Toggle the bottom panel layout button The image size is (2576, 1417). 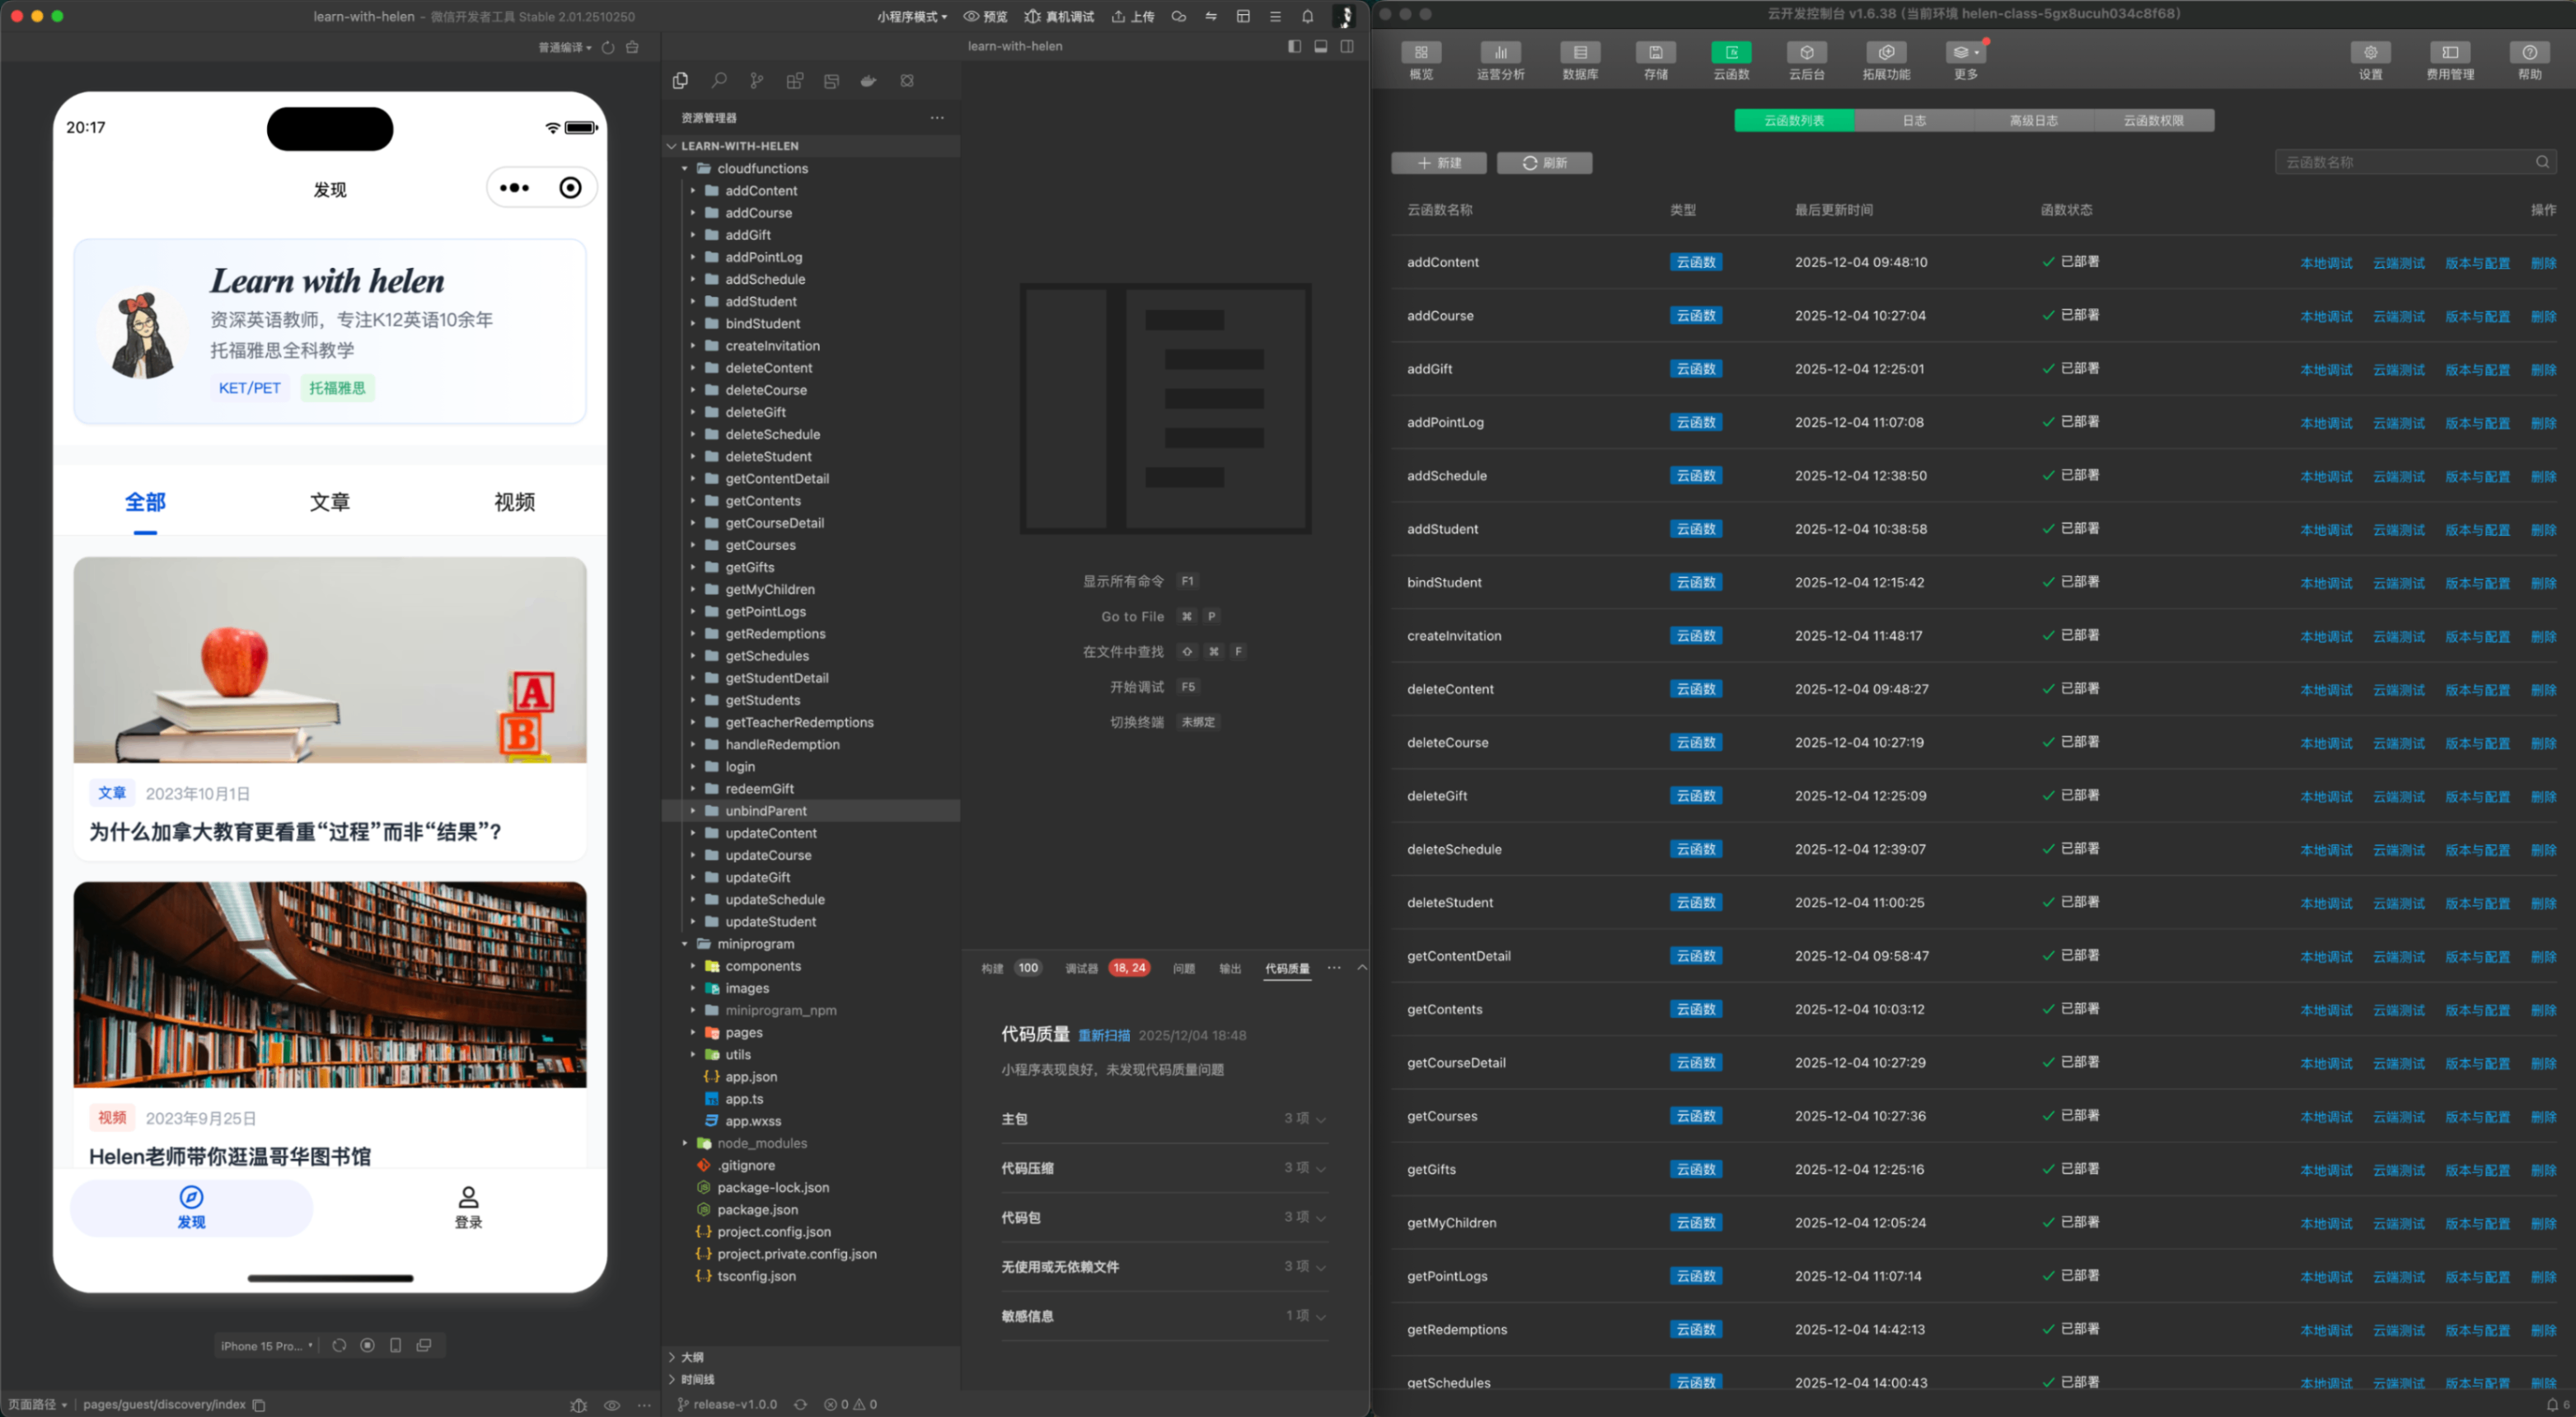(1320, 46)
